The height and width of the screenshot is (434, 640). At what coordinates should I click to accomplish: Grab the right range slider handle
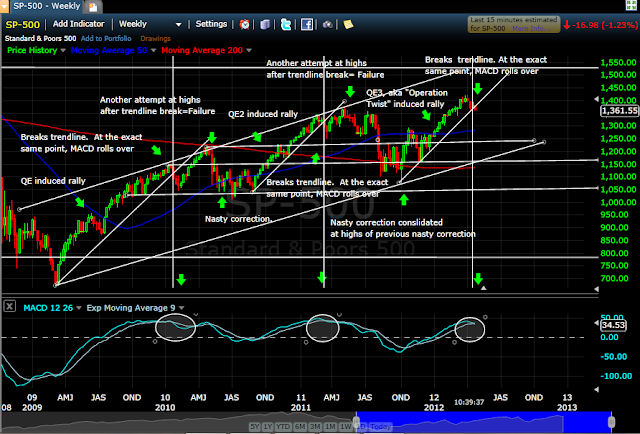611,421
